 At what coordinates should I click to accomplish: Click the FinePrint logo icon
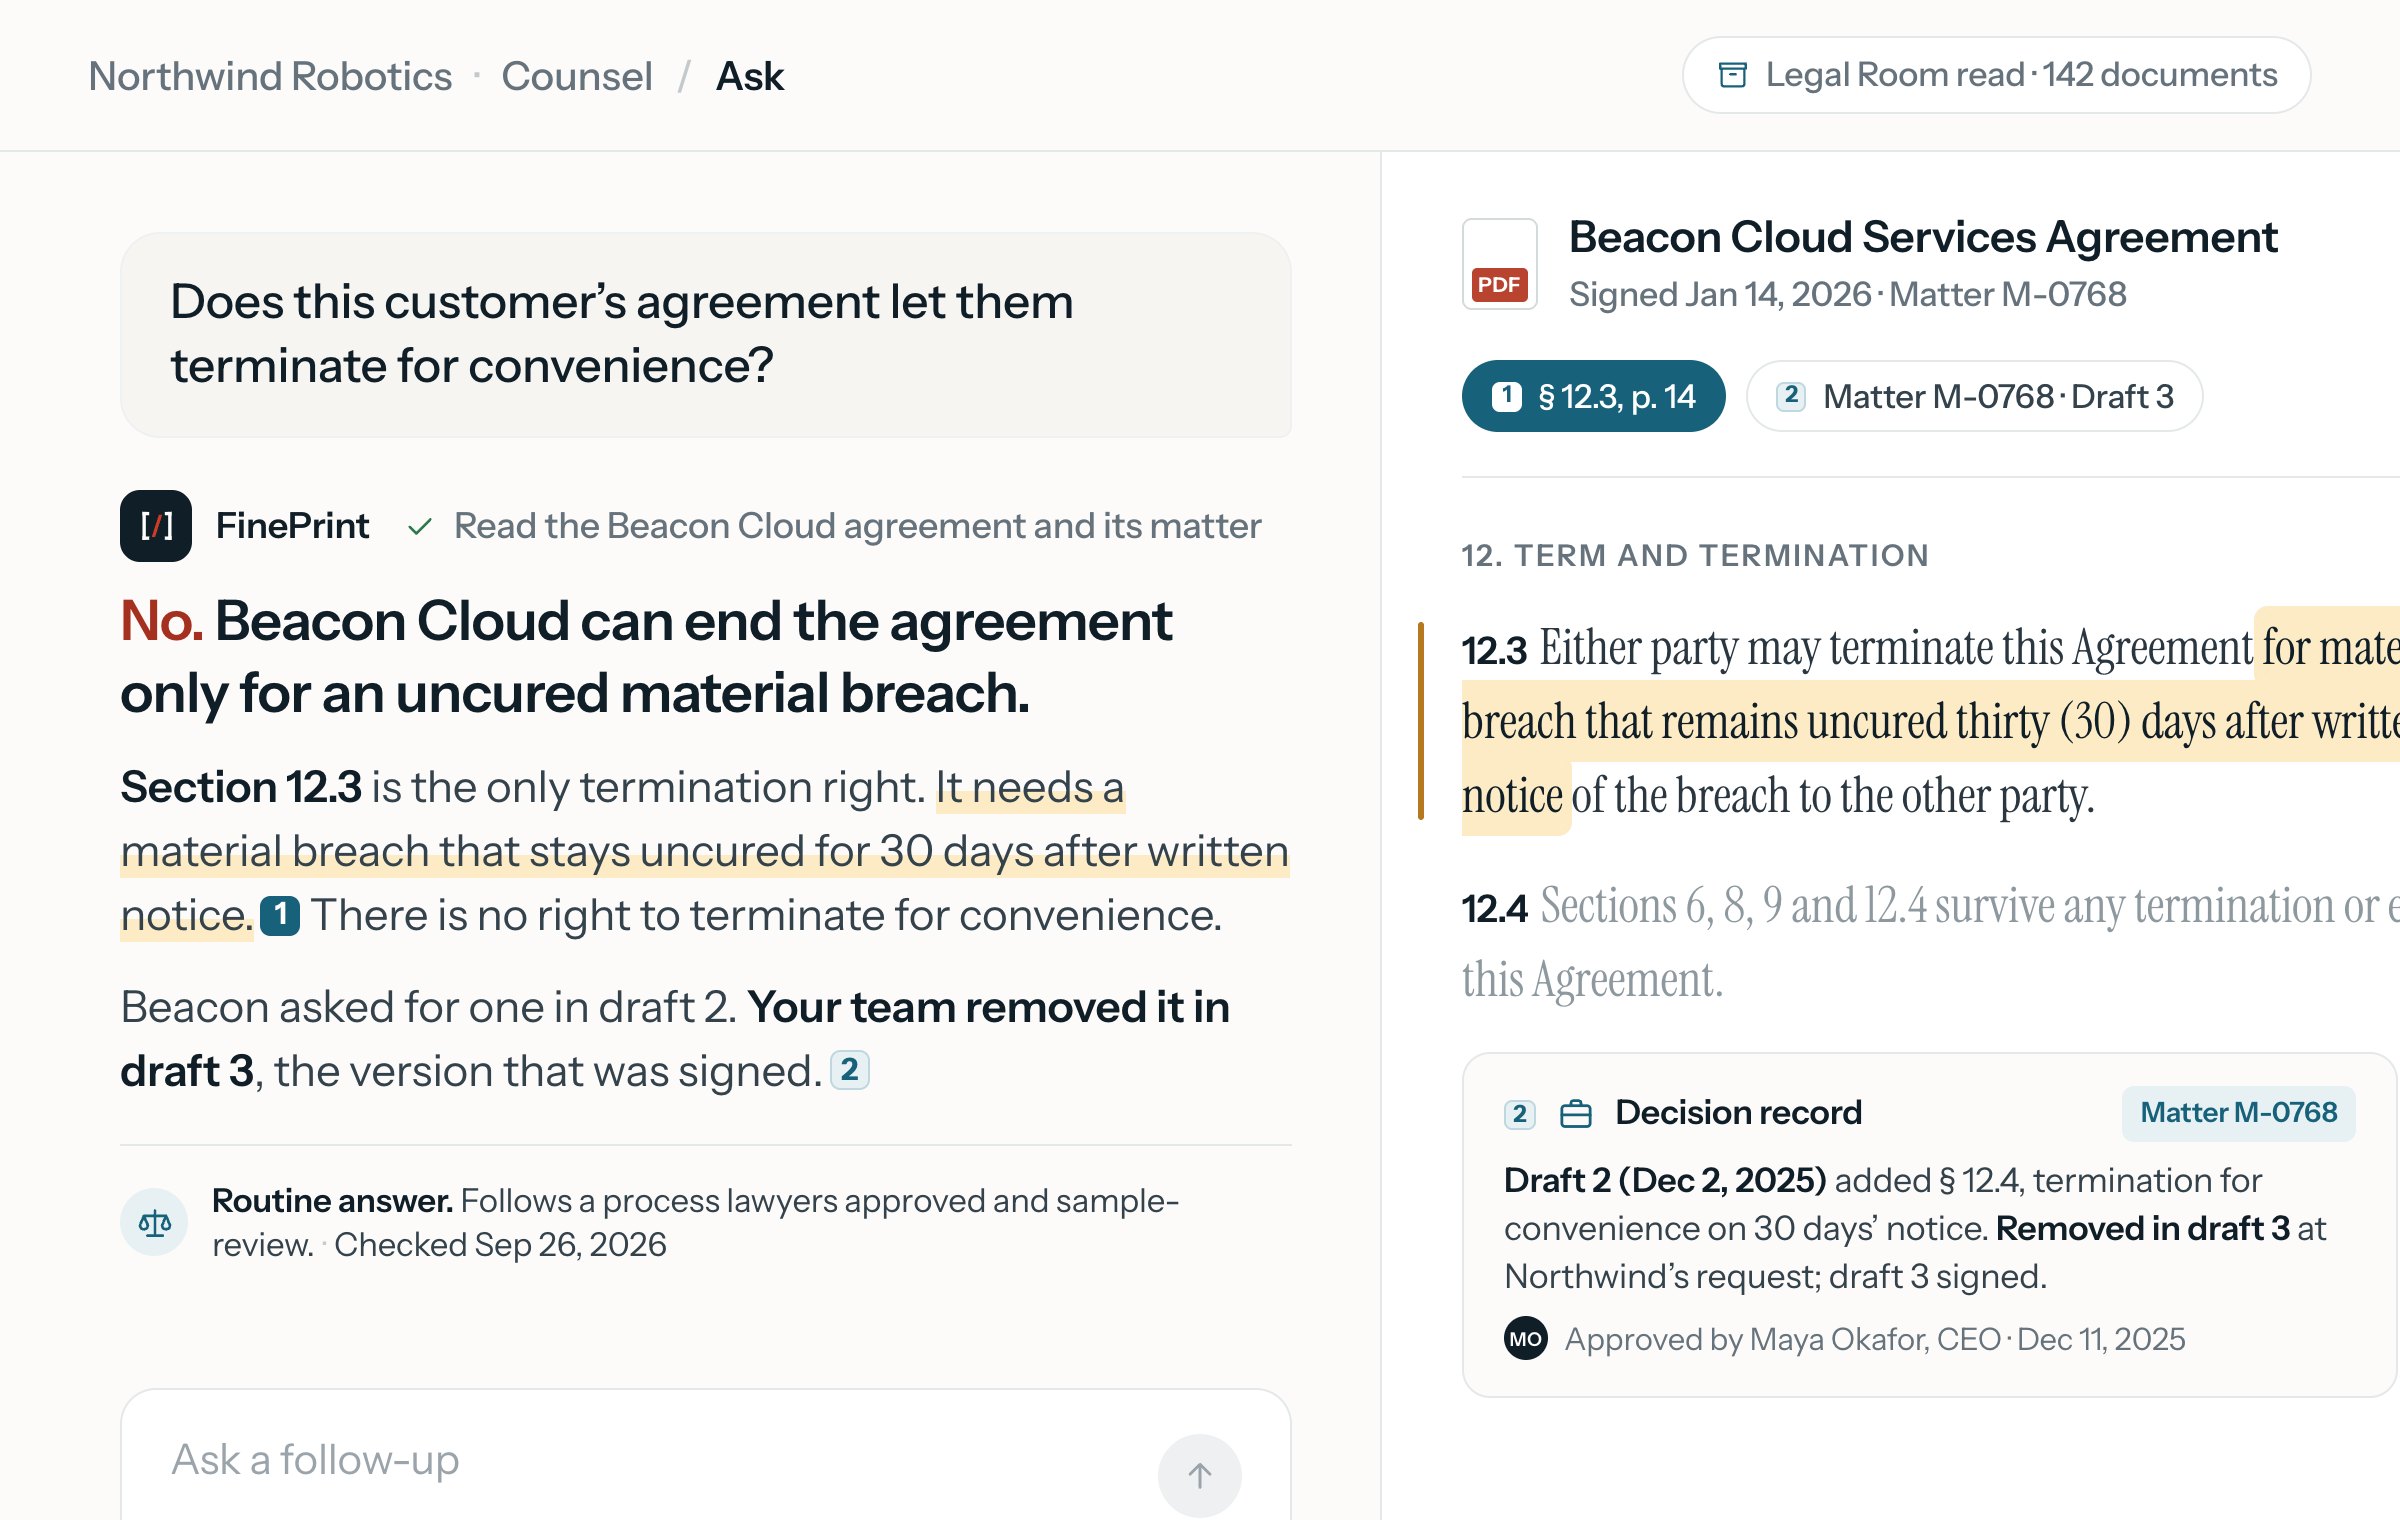(156, 526)
